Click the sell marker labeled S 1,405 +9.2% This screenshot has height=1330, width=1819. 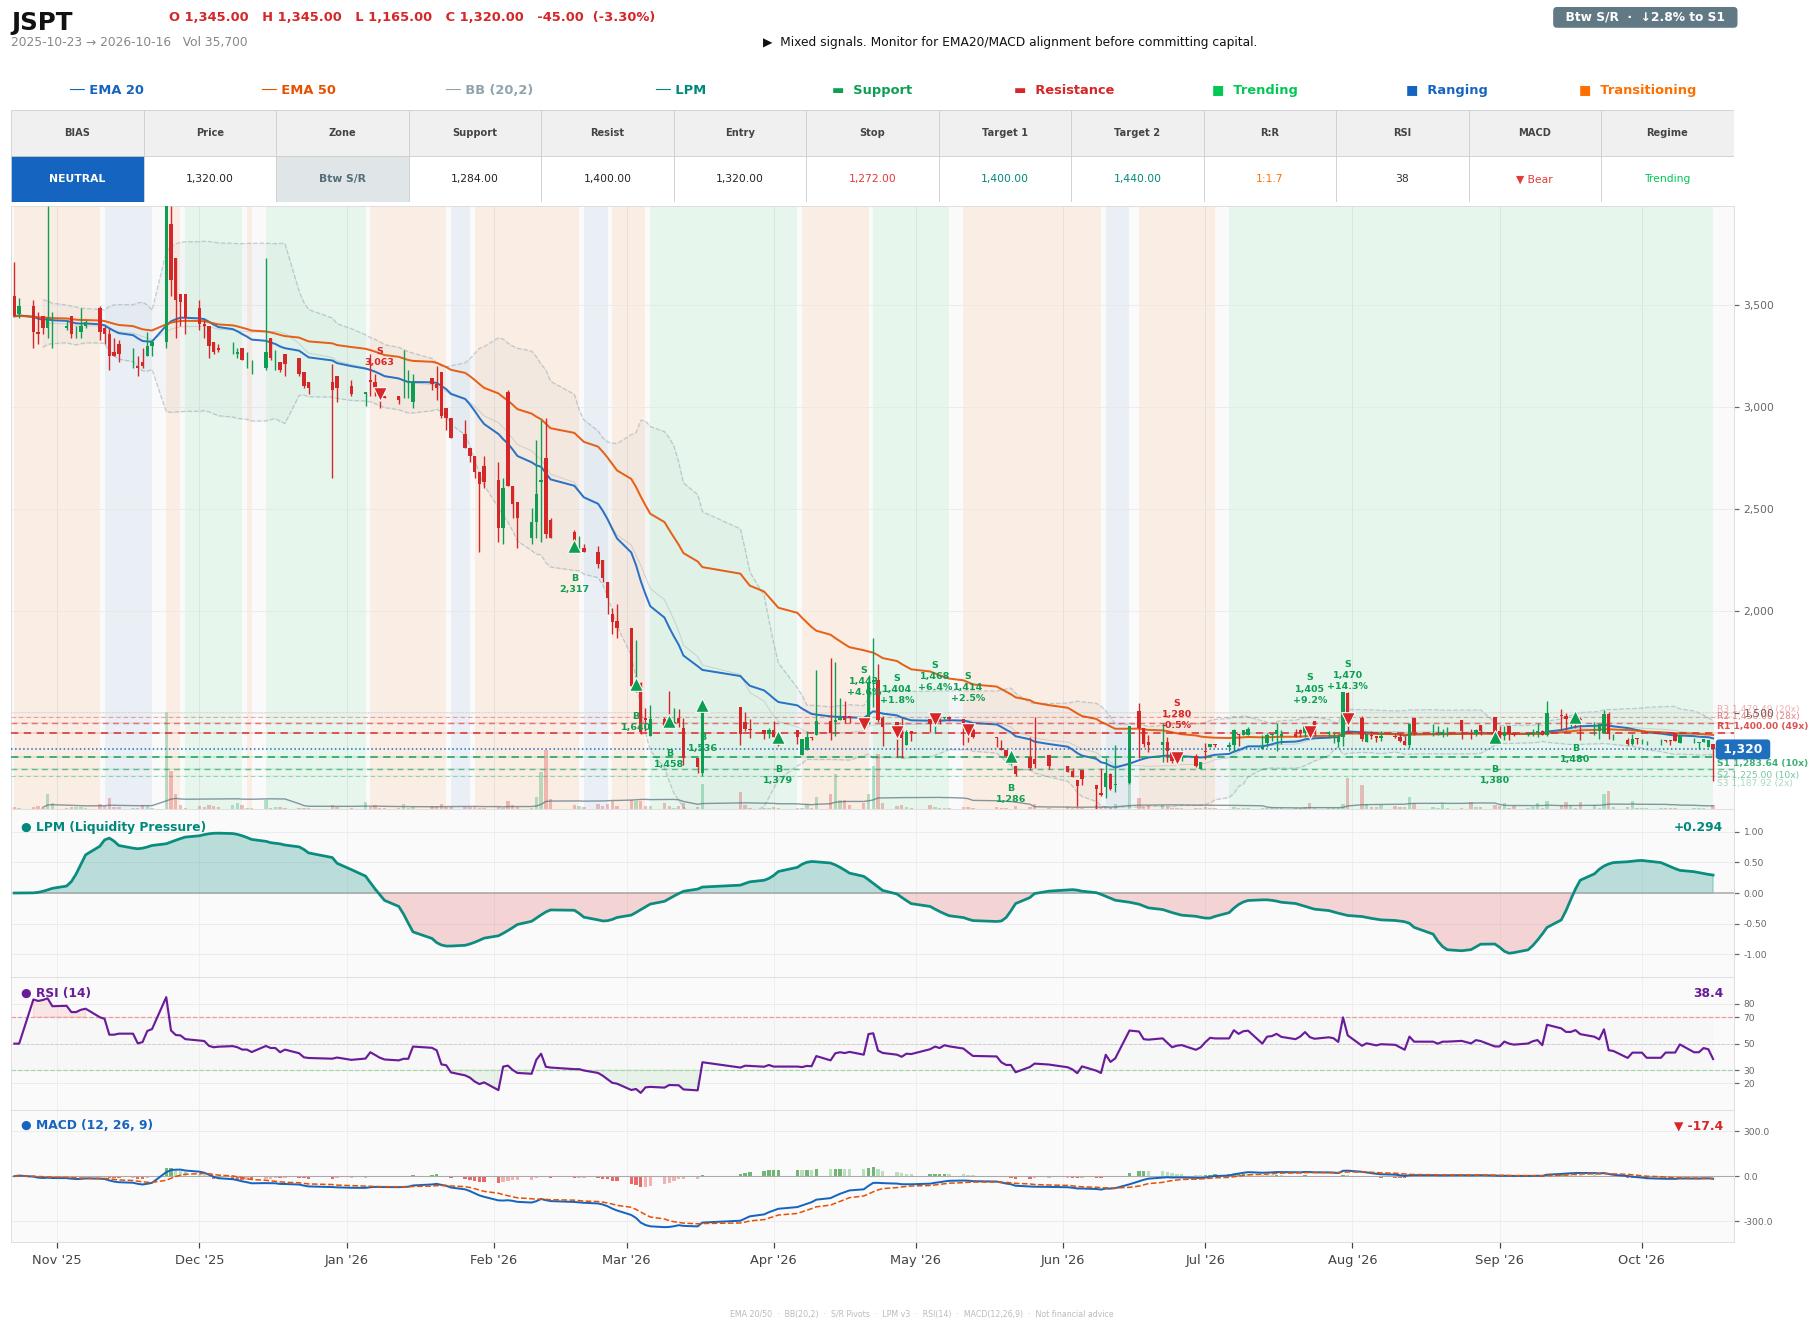click(1310, 732)
